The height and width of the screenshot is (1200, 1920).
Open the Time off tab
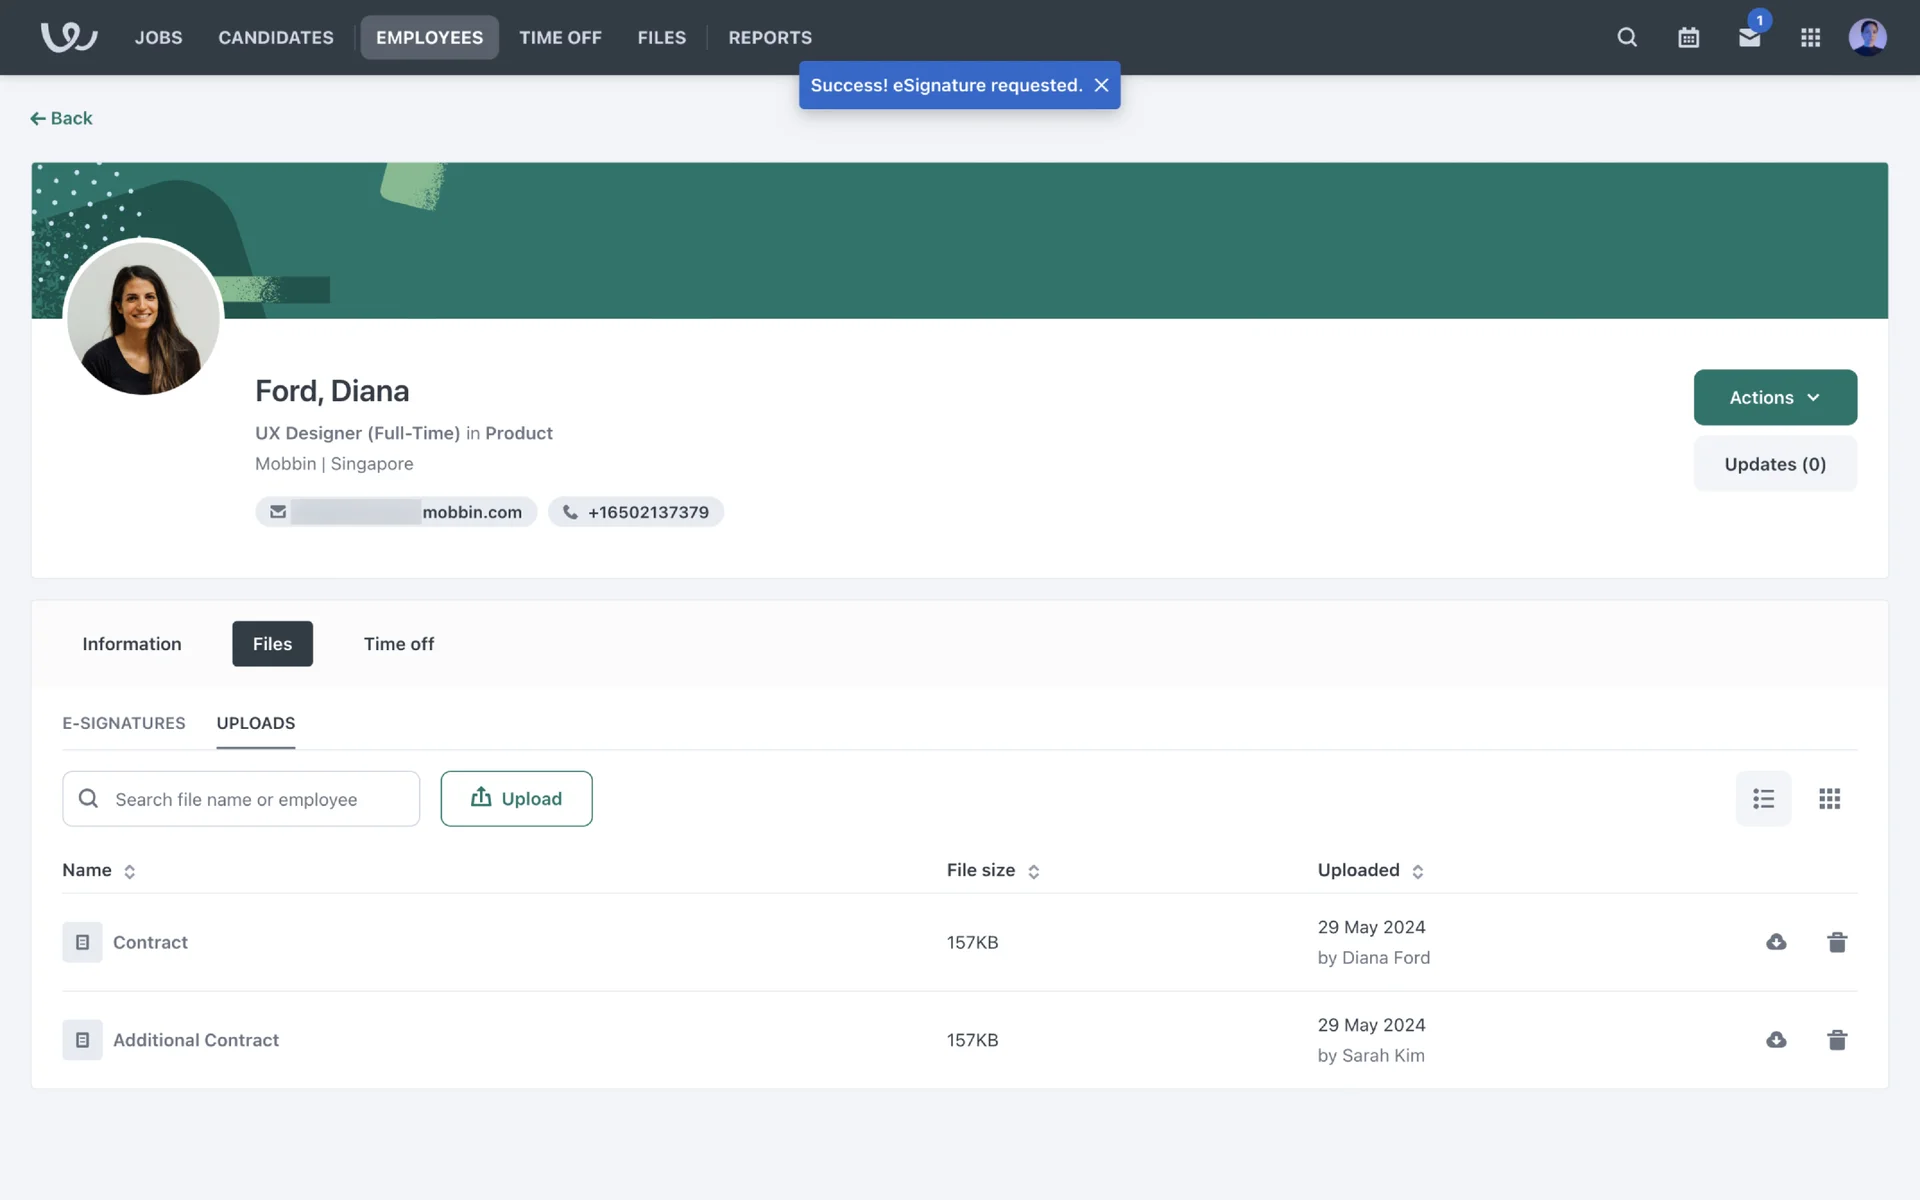pos(398,644)
